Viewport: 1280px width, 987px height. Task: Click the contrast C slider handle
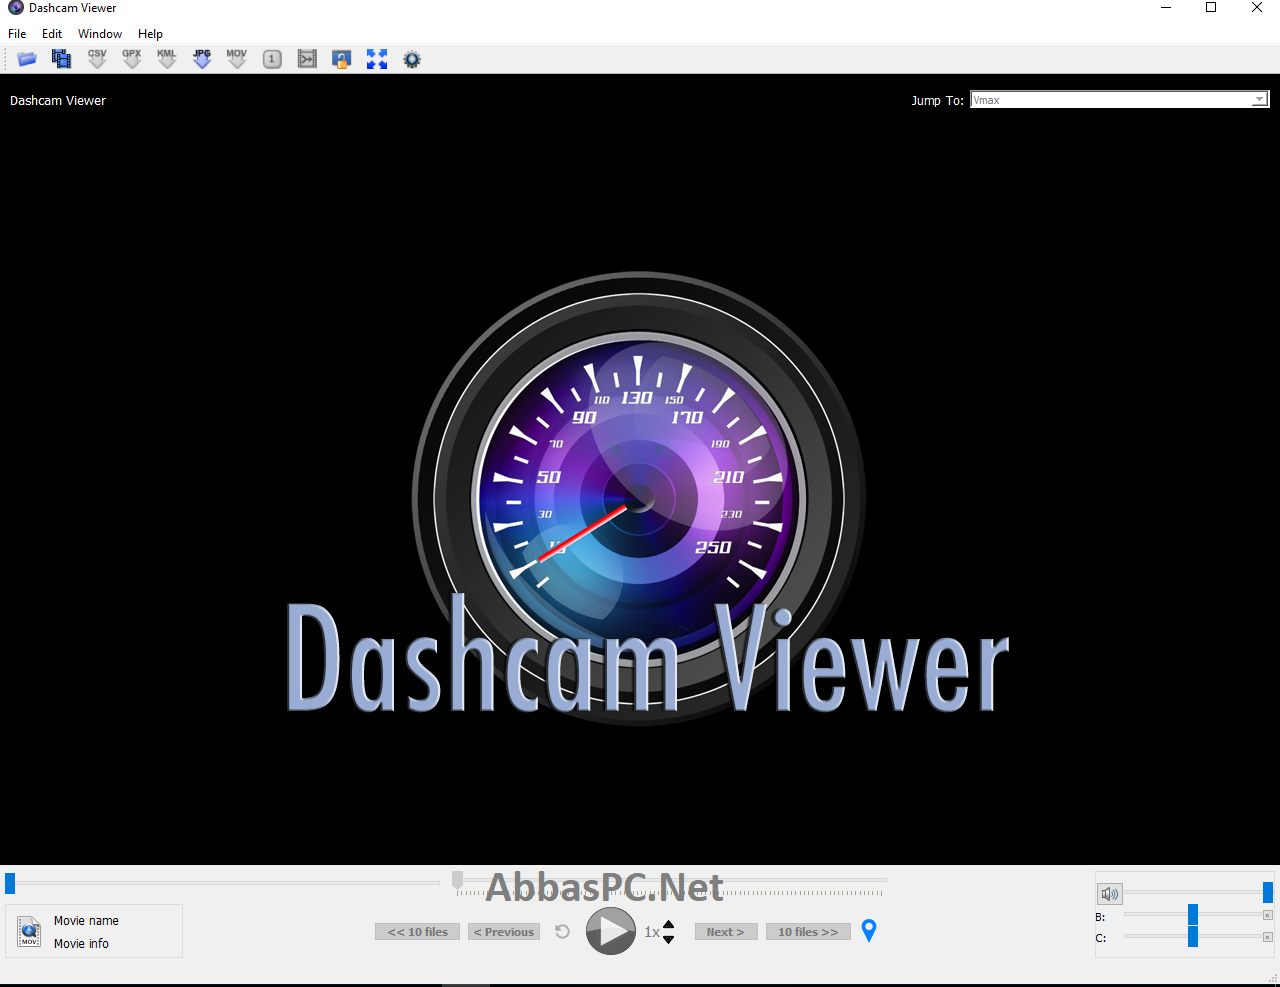[1193, 936]
